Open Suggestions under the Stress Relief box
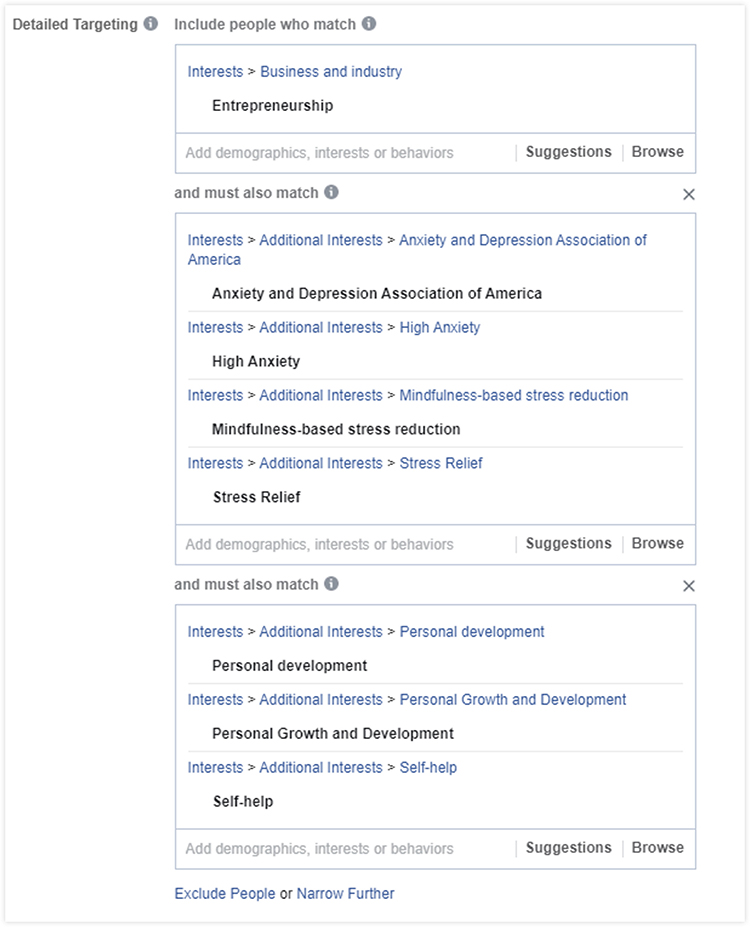 [569, 543]
